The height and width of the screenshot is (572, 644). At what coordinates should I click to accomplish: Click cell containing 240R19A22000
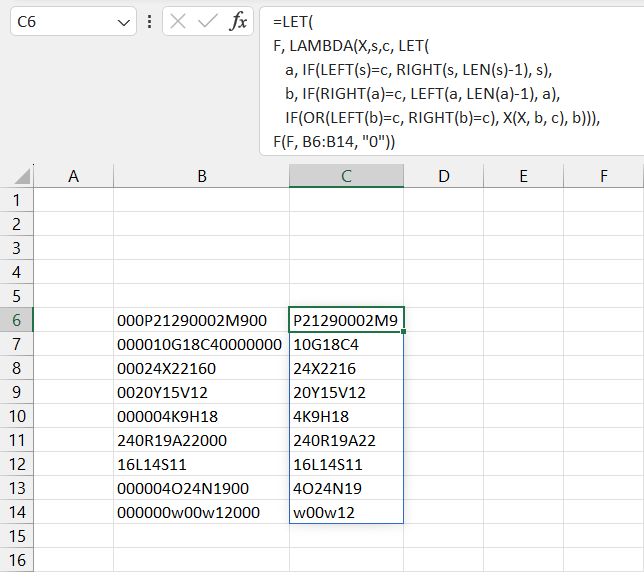pos(202,440)
